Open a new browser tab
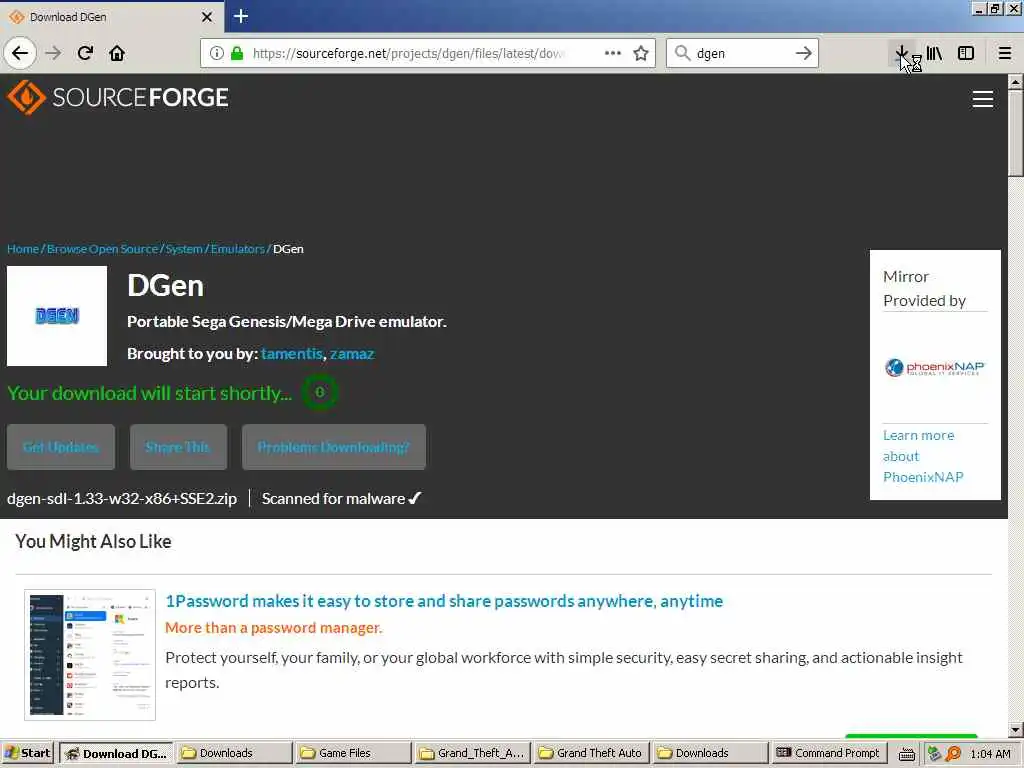The height and width of the screenshot is (768, 1024). click(x=240, y=16)
